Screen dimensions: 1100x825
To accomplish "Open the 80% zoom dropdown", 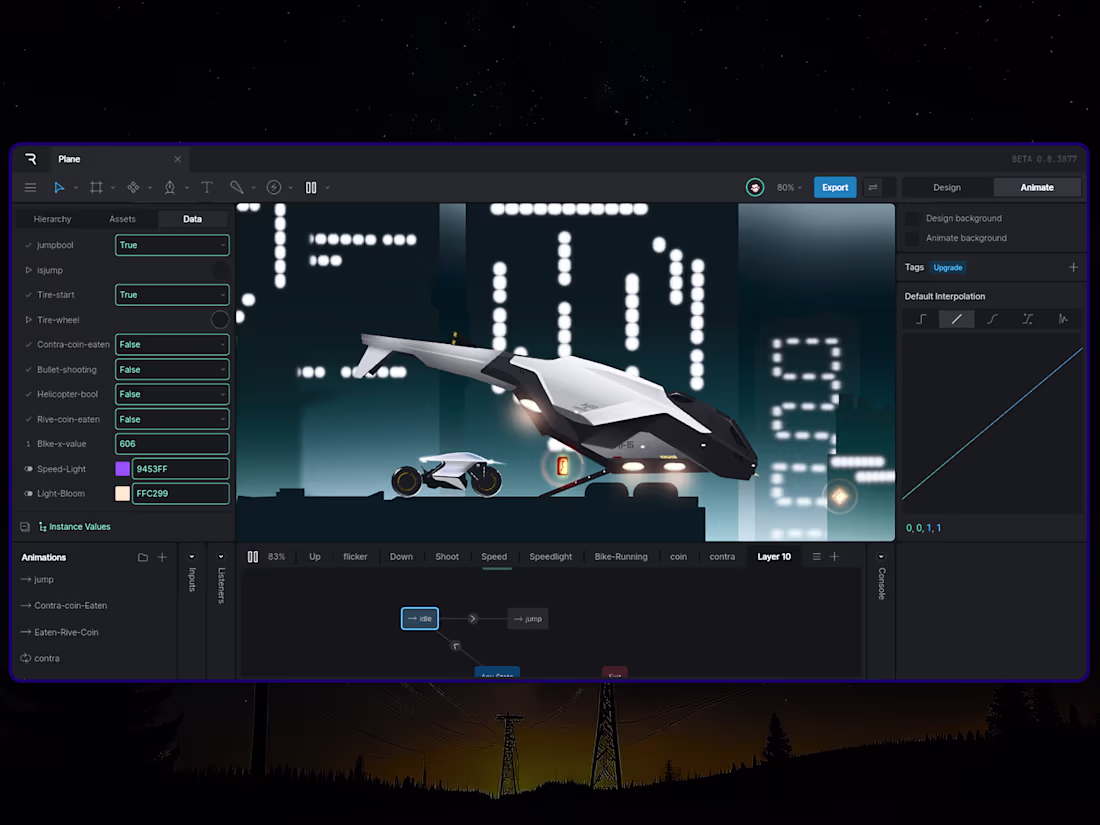I will pos(789,187).
